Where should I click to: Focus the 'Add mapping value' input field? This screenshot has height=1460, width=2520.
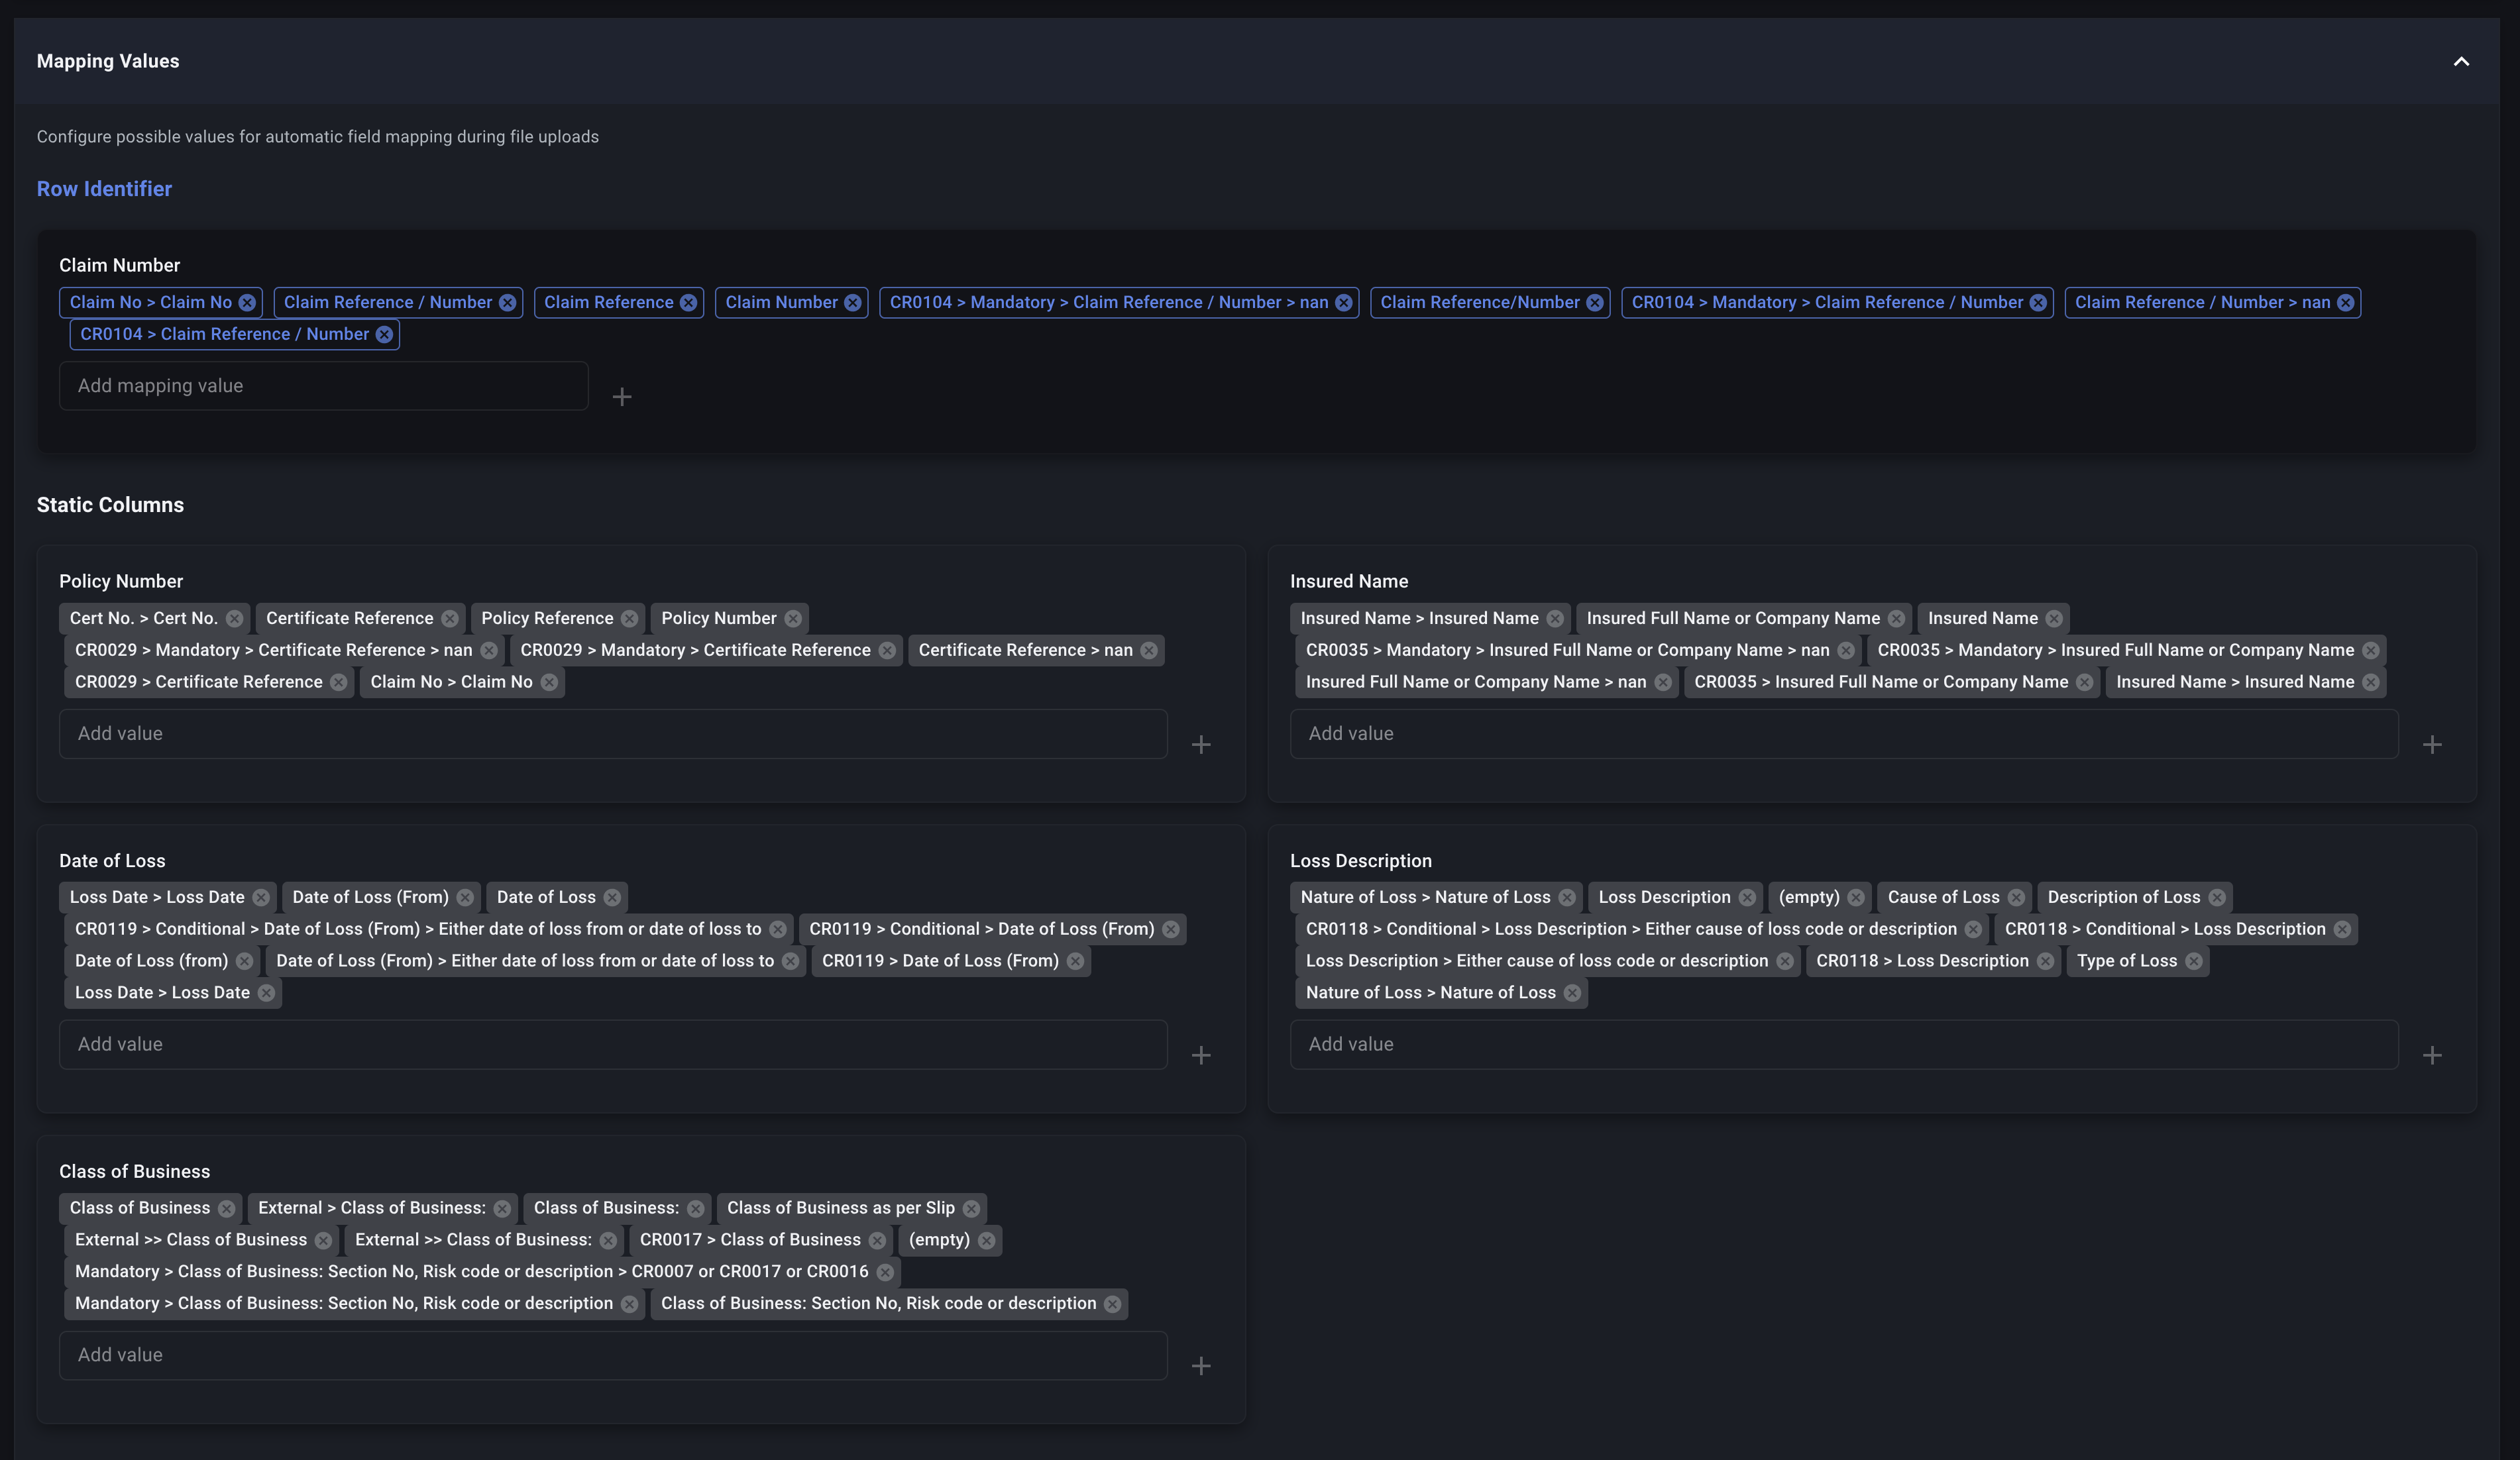323,386
